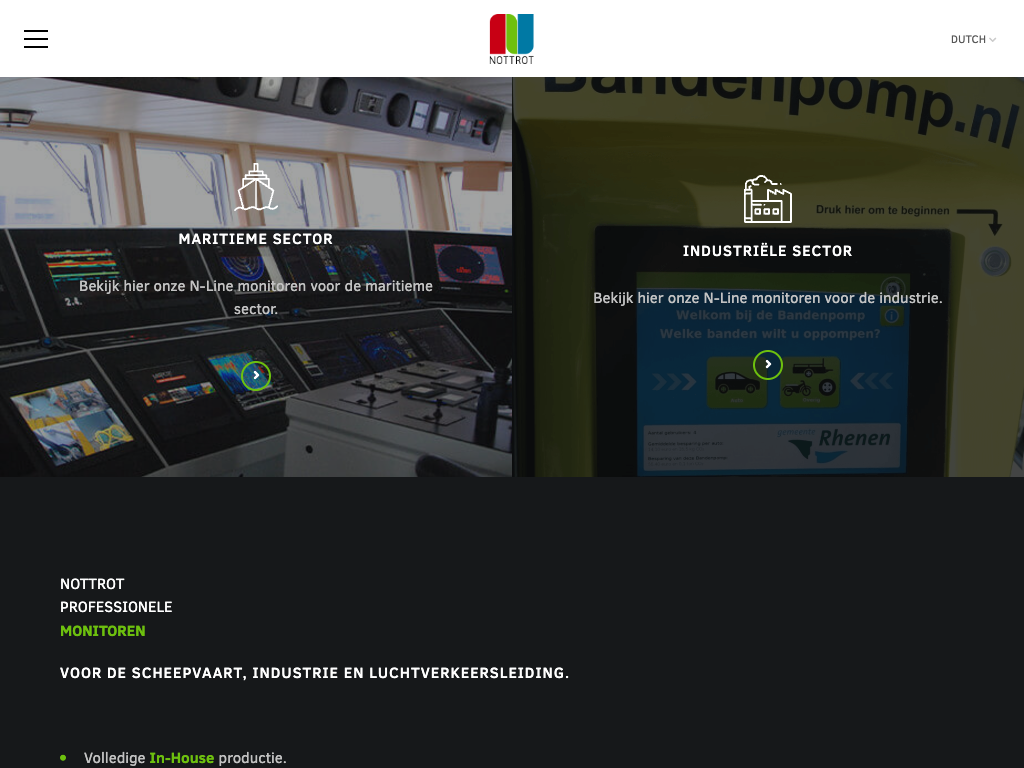Click the Druk hier om te beginnen label
The image size is (1024, 768).
click(882, 210)
